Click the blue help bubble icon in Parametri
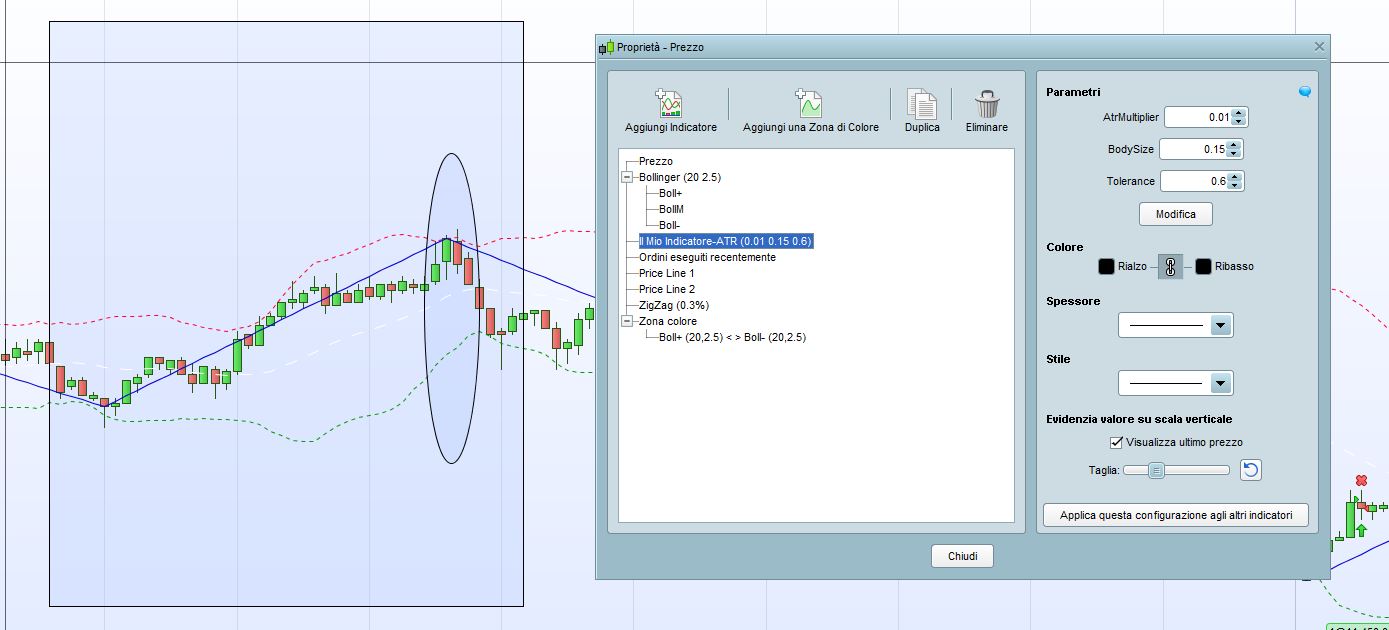Viewport: 1389px width, 630px height. coord(1304,92)
